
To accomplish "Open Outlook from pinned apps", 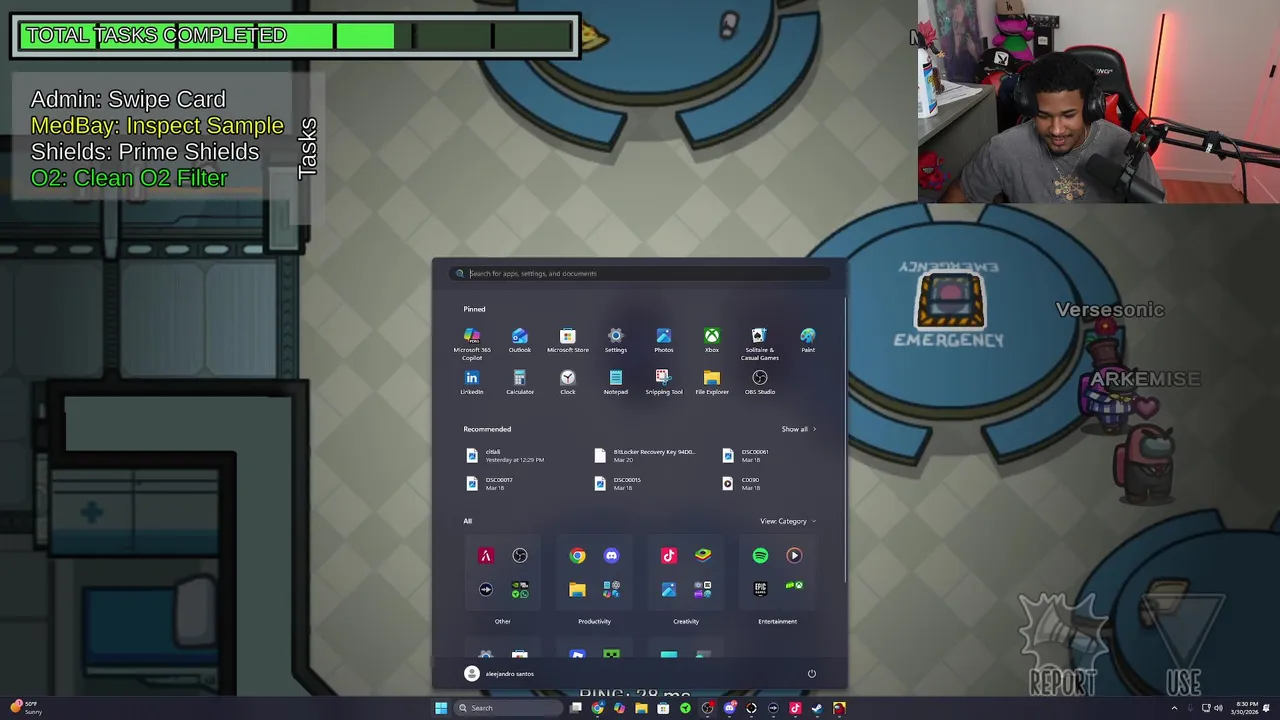I will 519,340.
